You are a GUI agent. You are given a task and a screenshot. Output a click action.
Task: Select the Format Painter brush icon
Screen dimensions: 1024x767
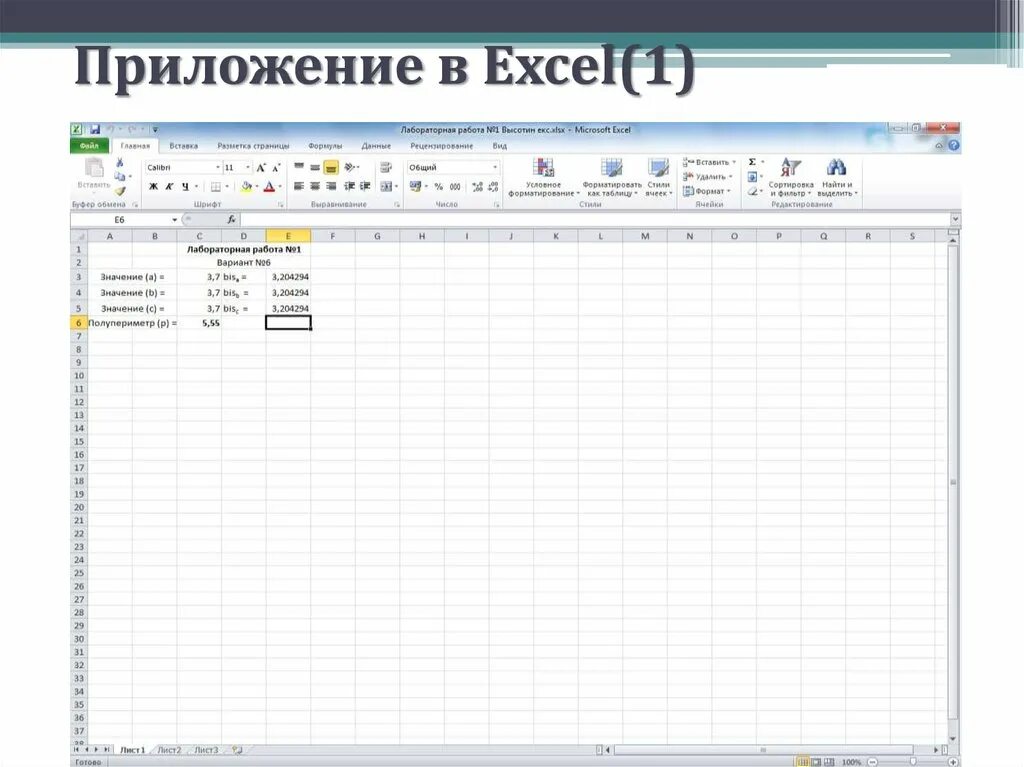pos(120,191)
